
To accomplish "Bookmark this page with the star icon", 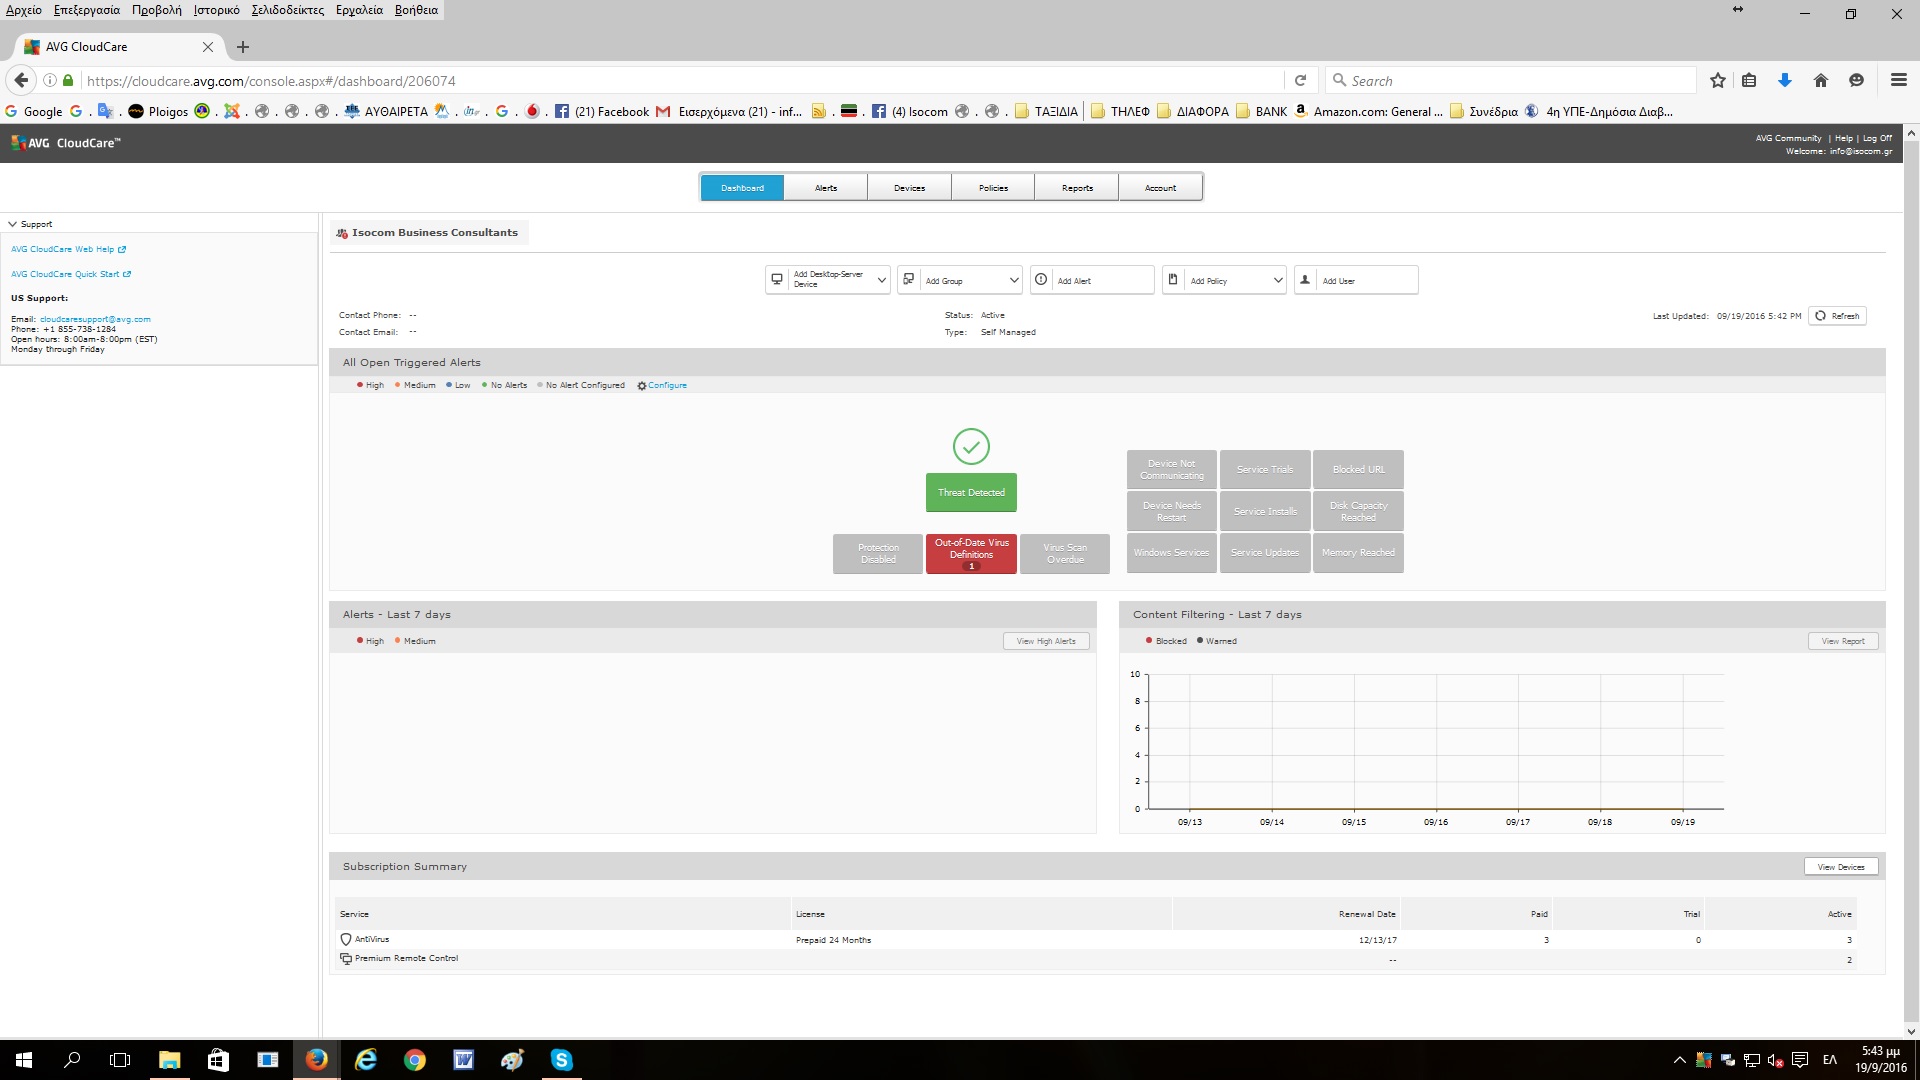I will pos(1717,81).
